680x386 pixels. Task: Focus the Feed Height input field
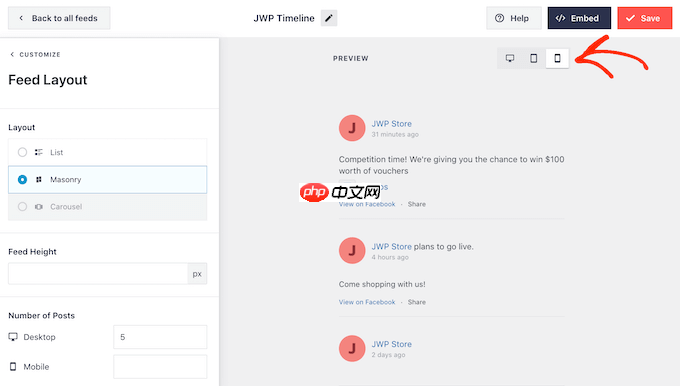98,274
